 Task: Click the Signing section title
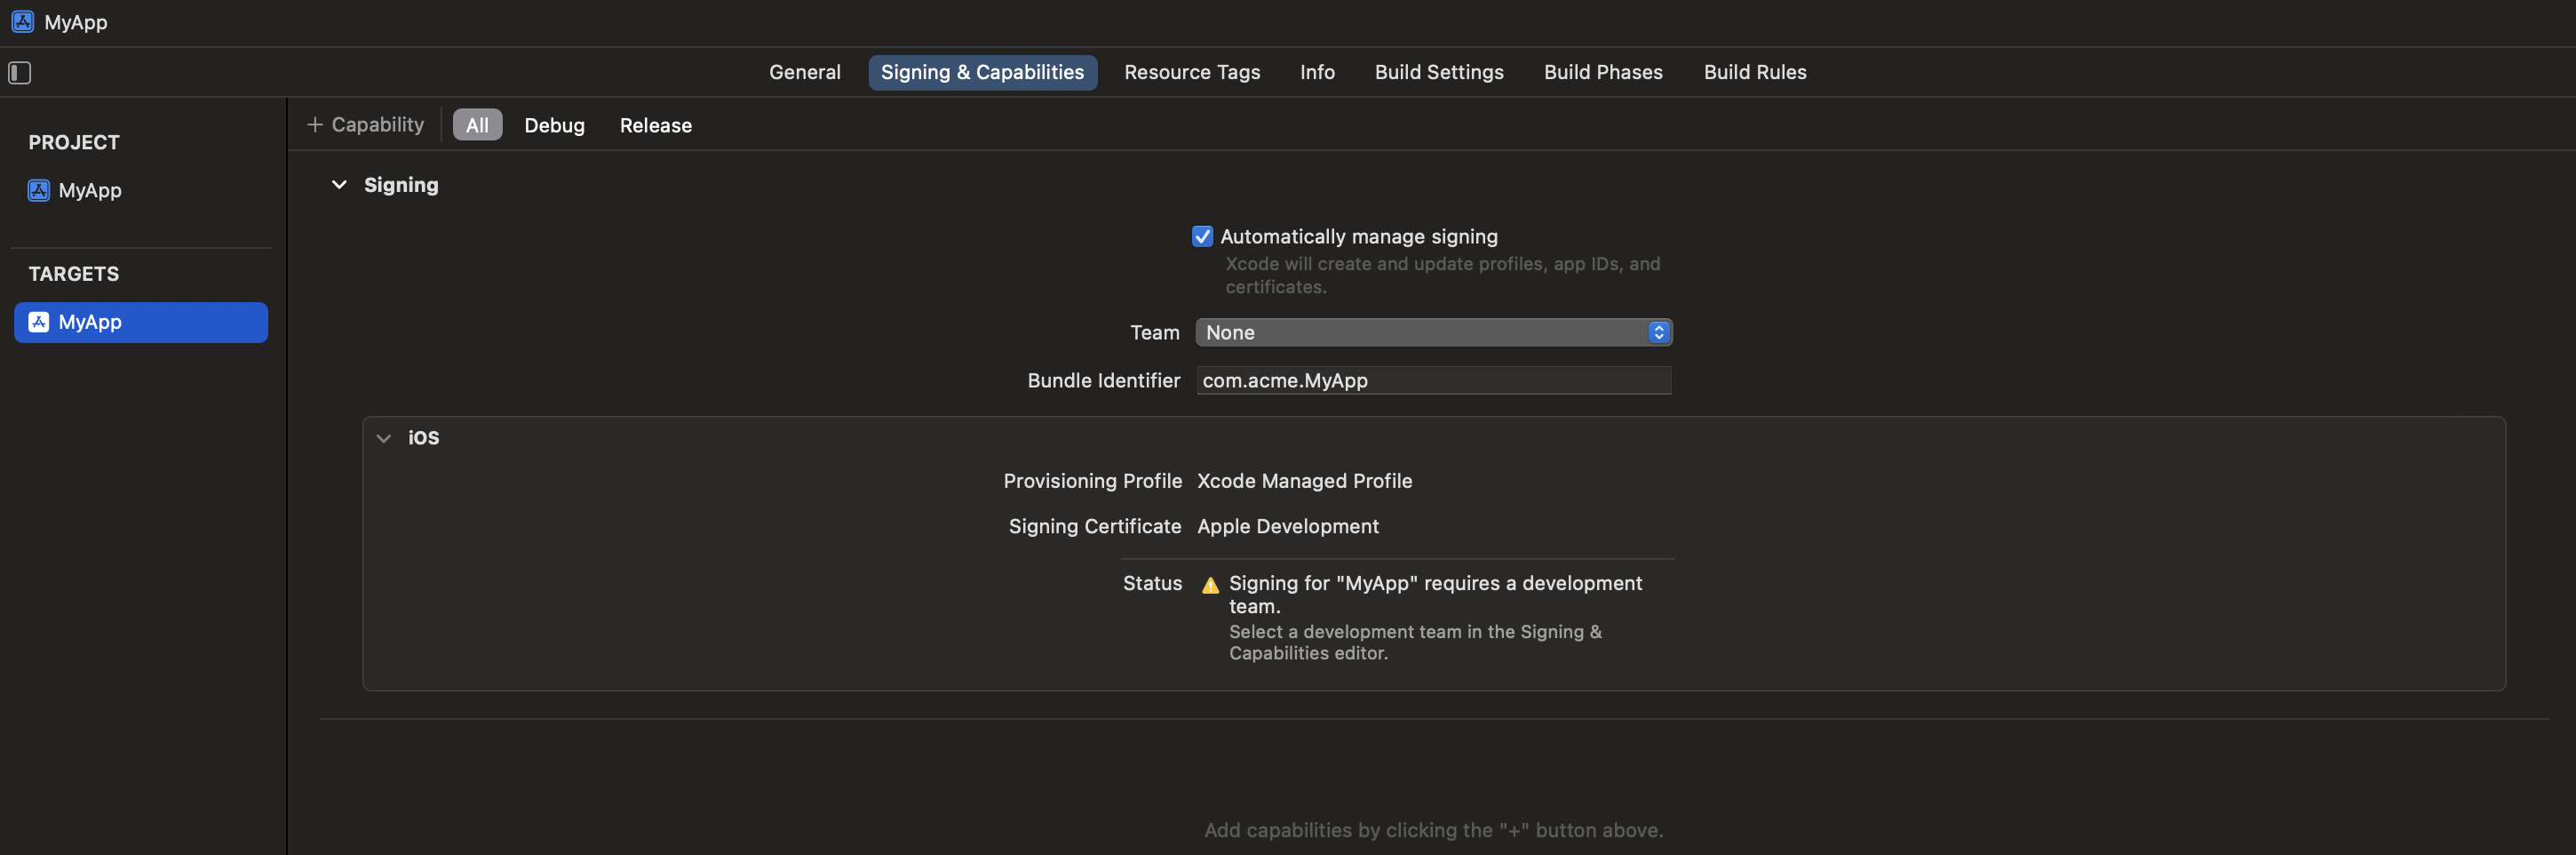[x=401, y=185]
